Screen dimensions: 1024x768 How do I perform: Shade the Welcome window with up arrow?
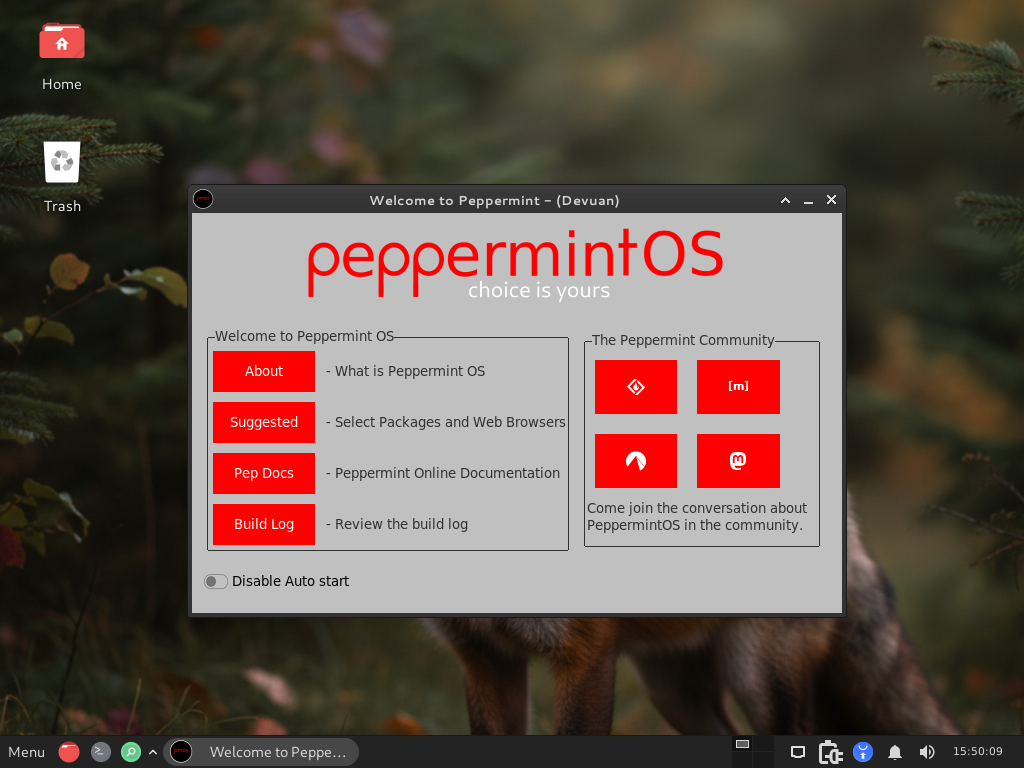[786, 200]
